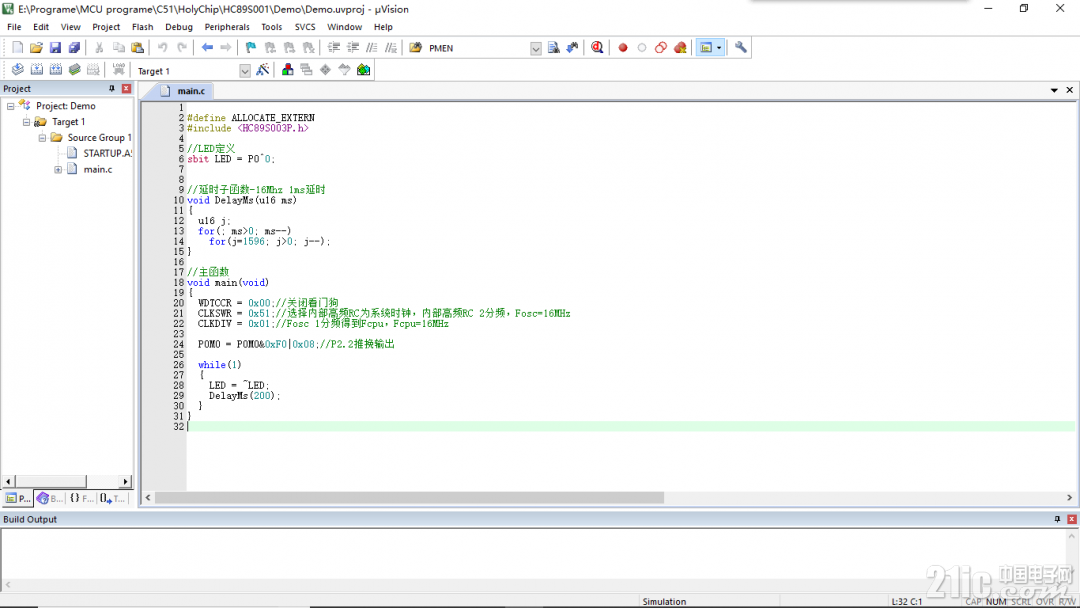Open Options for Target wand icon

[262, 70]
